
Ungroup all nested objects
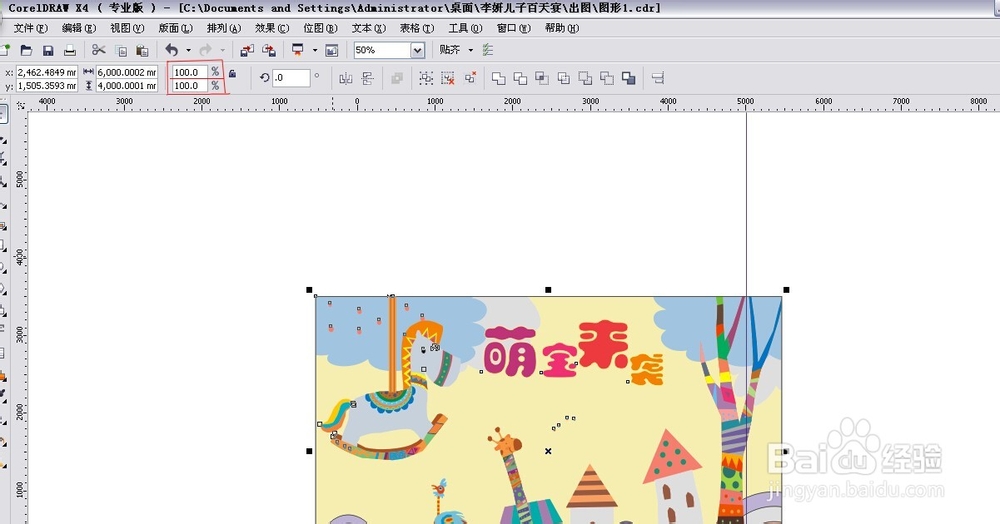[x=470, y=78]
